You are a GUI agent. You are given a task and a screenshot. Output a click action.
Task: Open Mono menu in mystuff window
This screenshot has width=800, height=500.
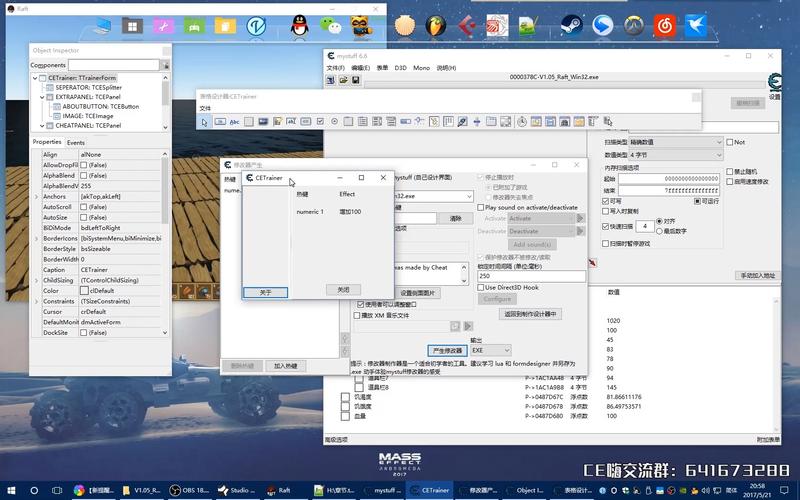pyautogui.click(x=421, y=68)
